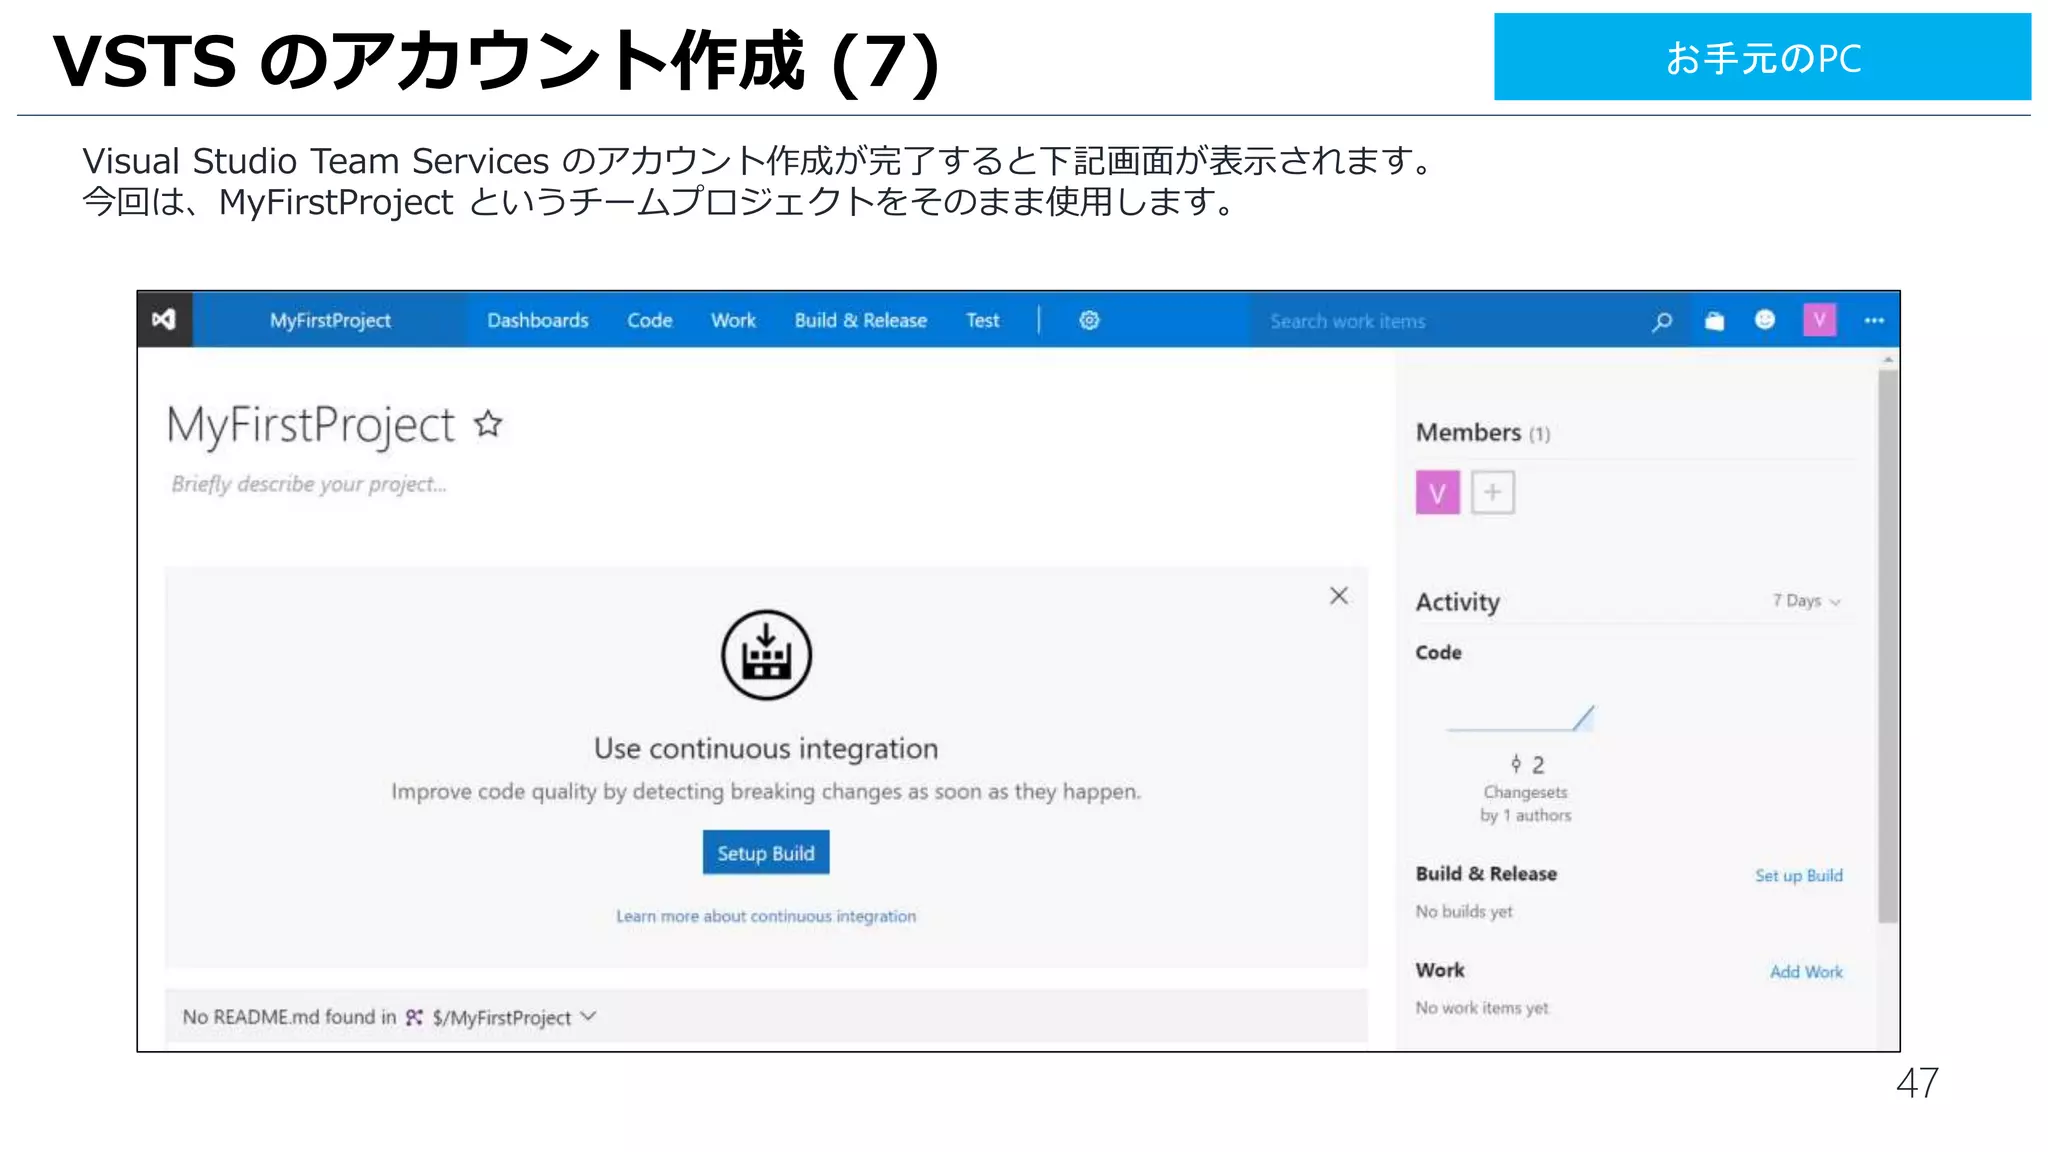Screen dimensions: 2048x1152
Task: Favorite MyFirstProject with the star icon
Action: coord(488,424)
